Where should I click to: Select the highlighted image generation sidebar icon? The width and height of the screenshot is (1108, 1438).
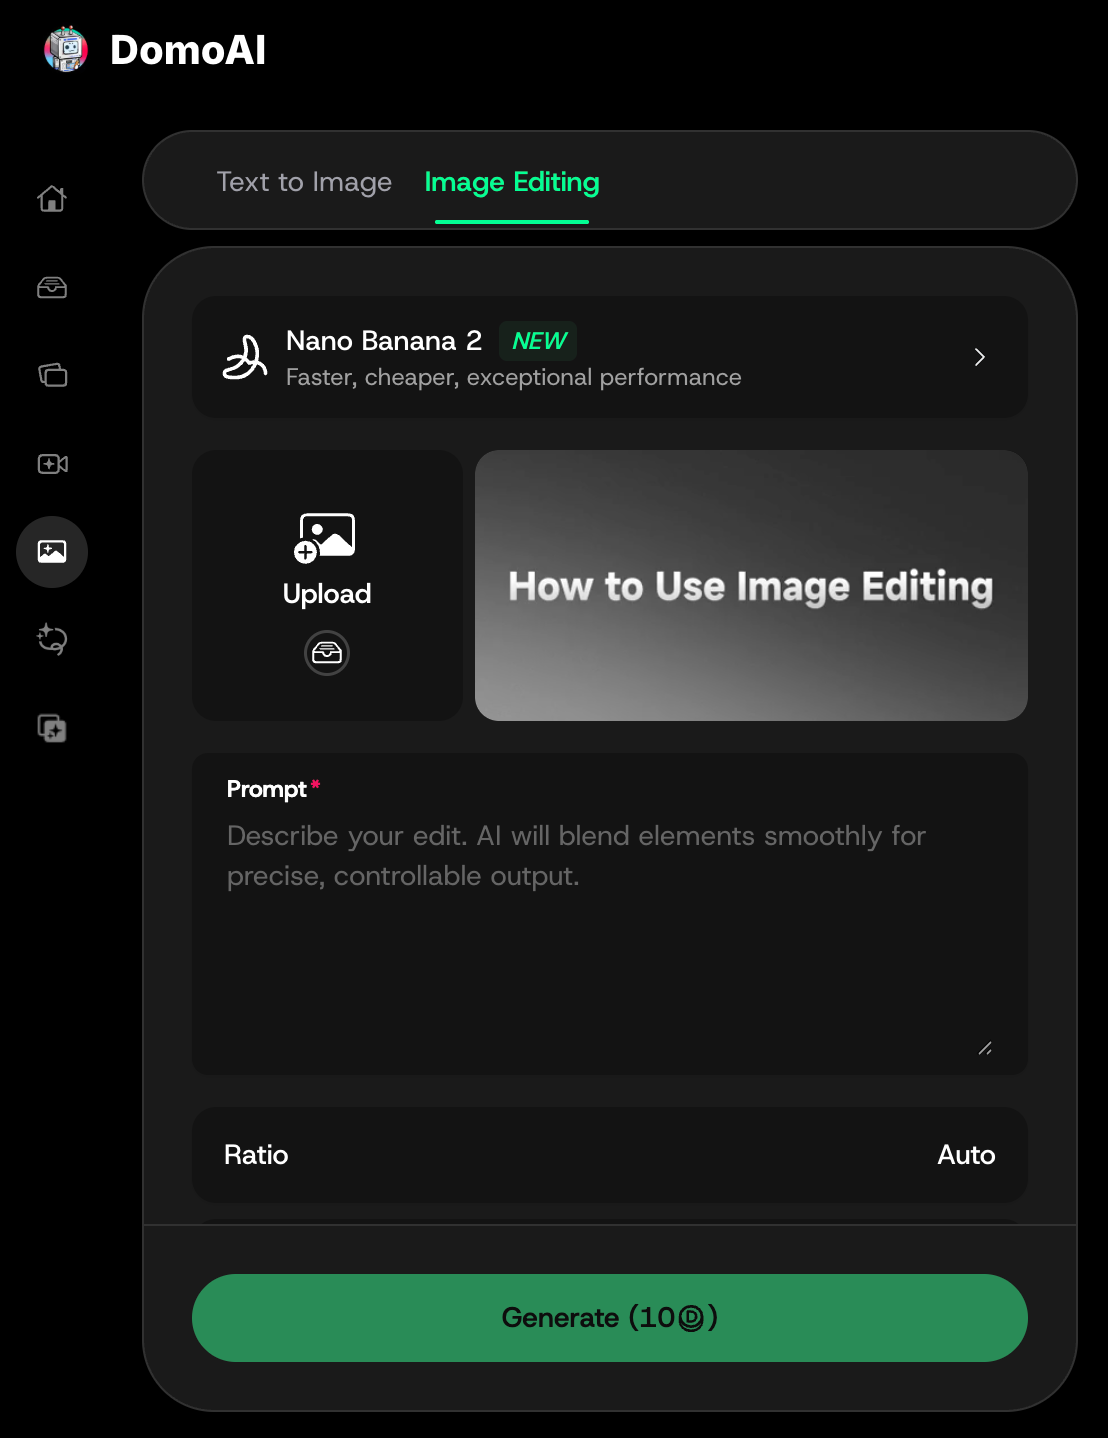[52, 552]
